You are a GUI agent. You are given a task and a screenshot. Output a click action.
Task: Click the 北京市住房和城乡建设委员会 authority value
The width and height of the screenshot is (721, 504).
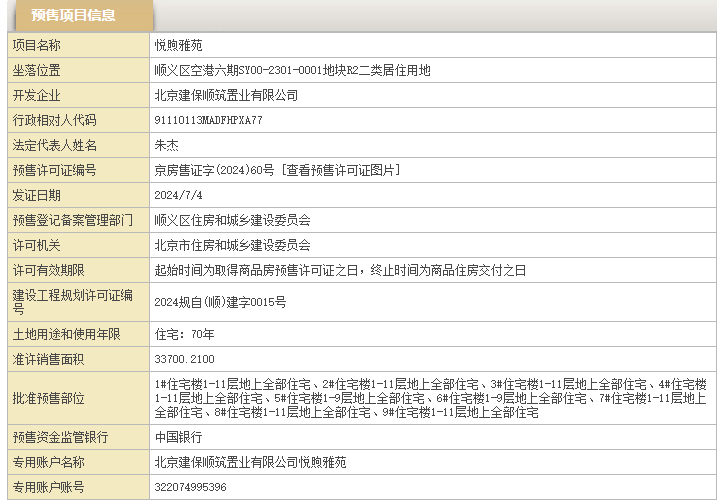coord(232,245)
